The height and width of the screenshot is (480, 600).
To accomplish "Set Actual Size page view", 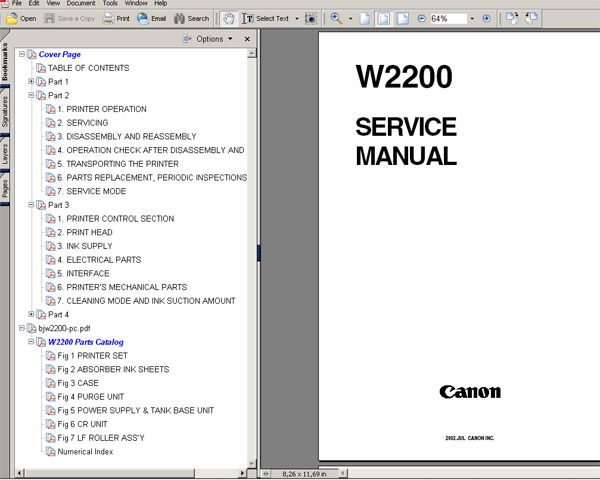I will 365,18.
